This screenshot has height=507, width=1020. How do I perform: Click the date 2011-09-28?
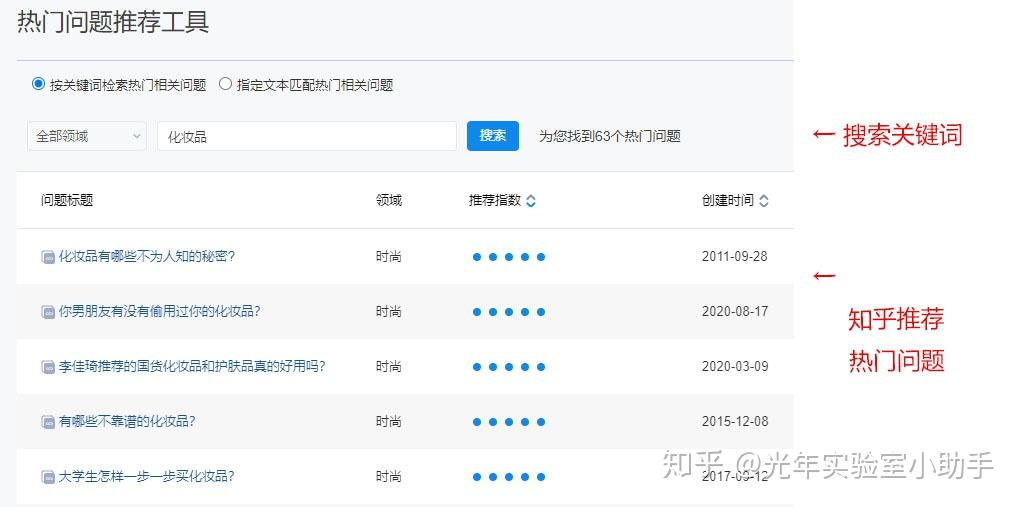pyautogui.click(x=735, y=256)
